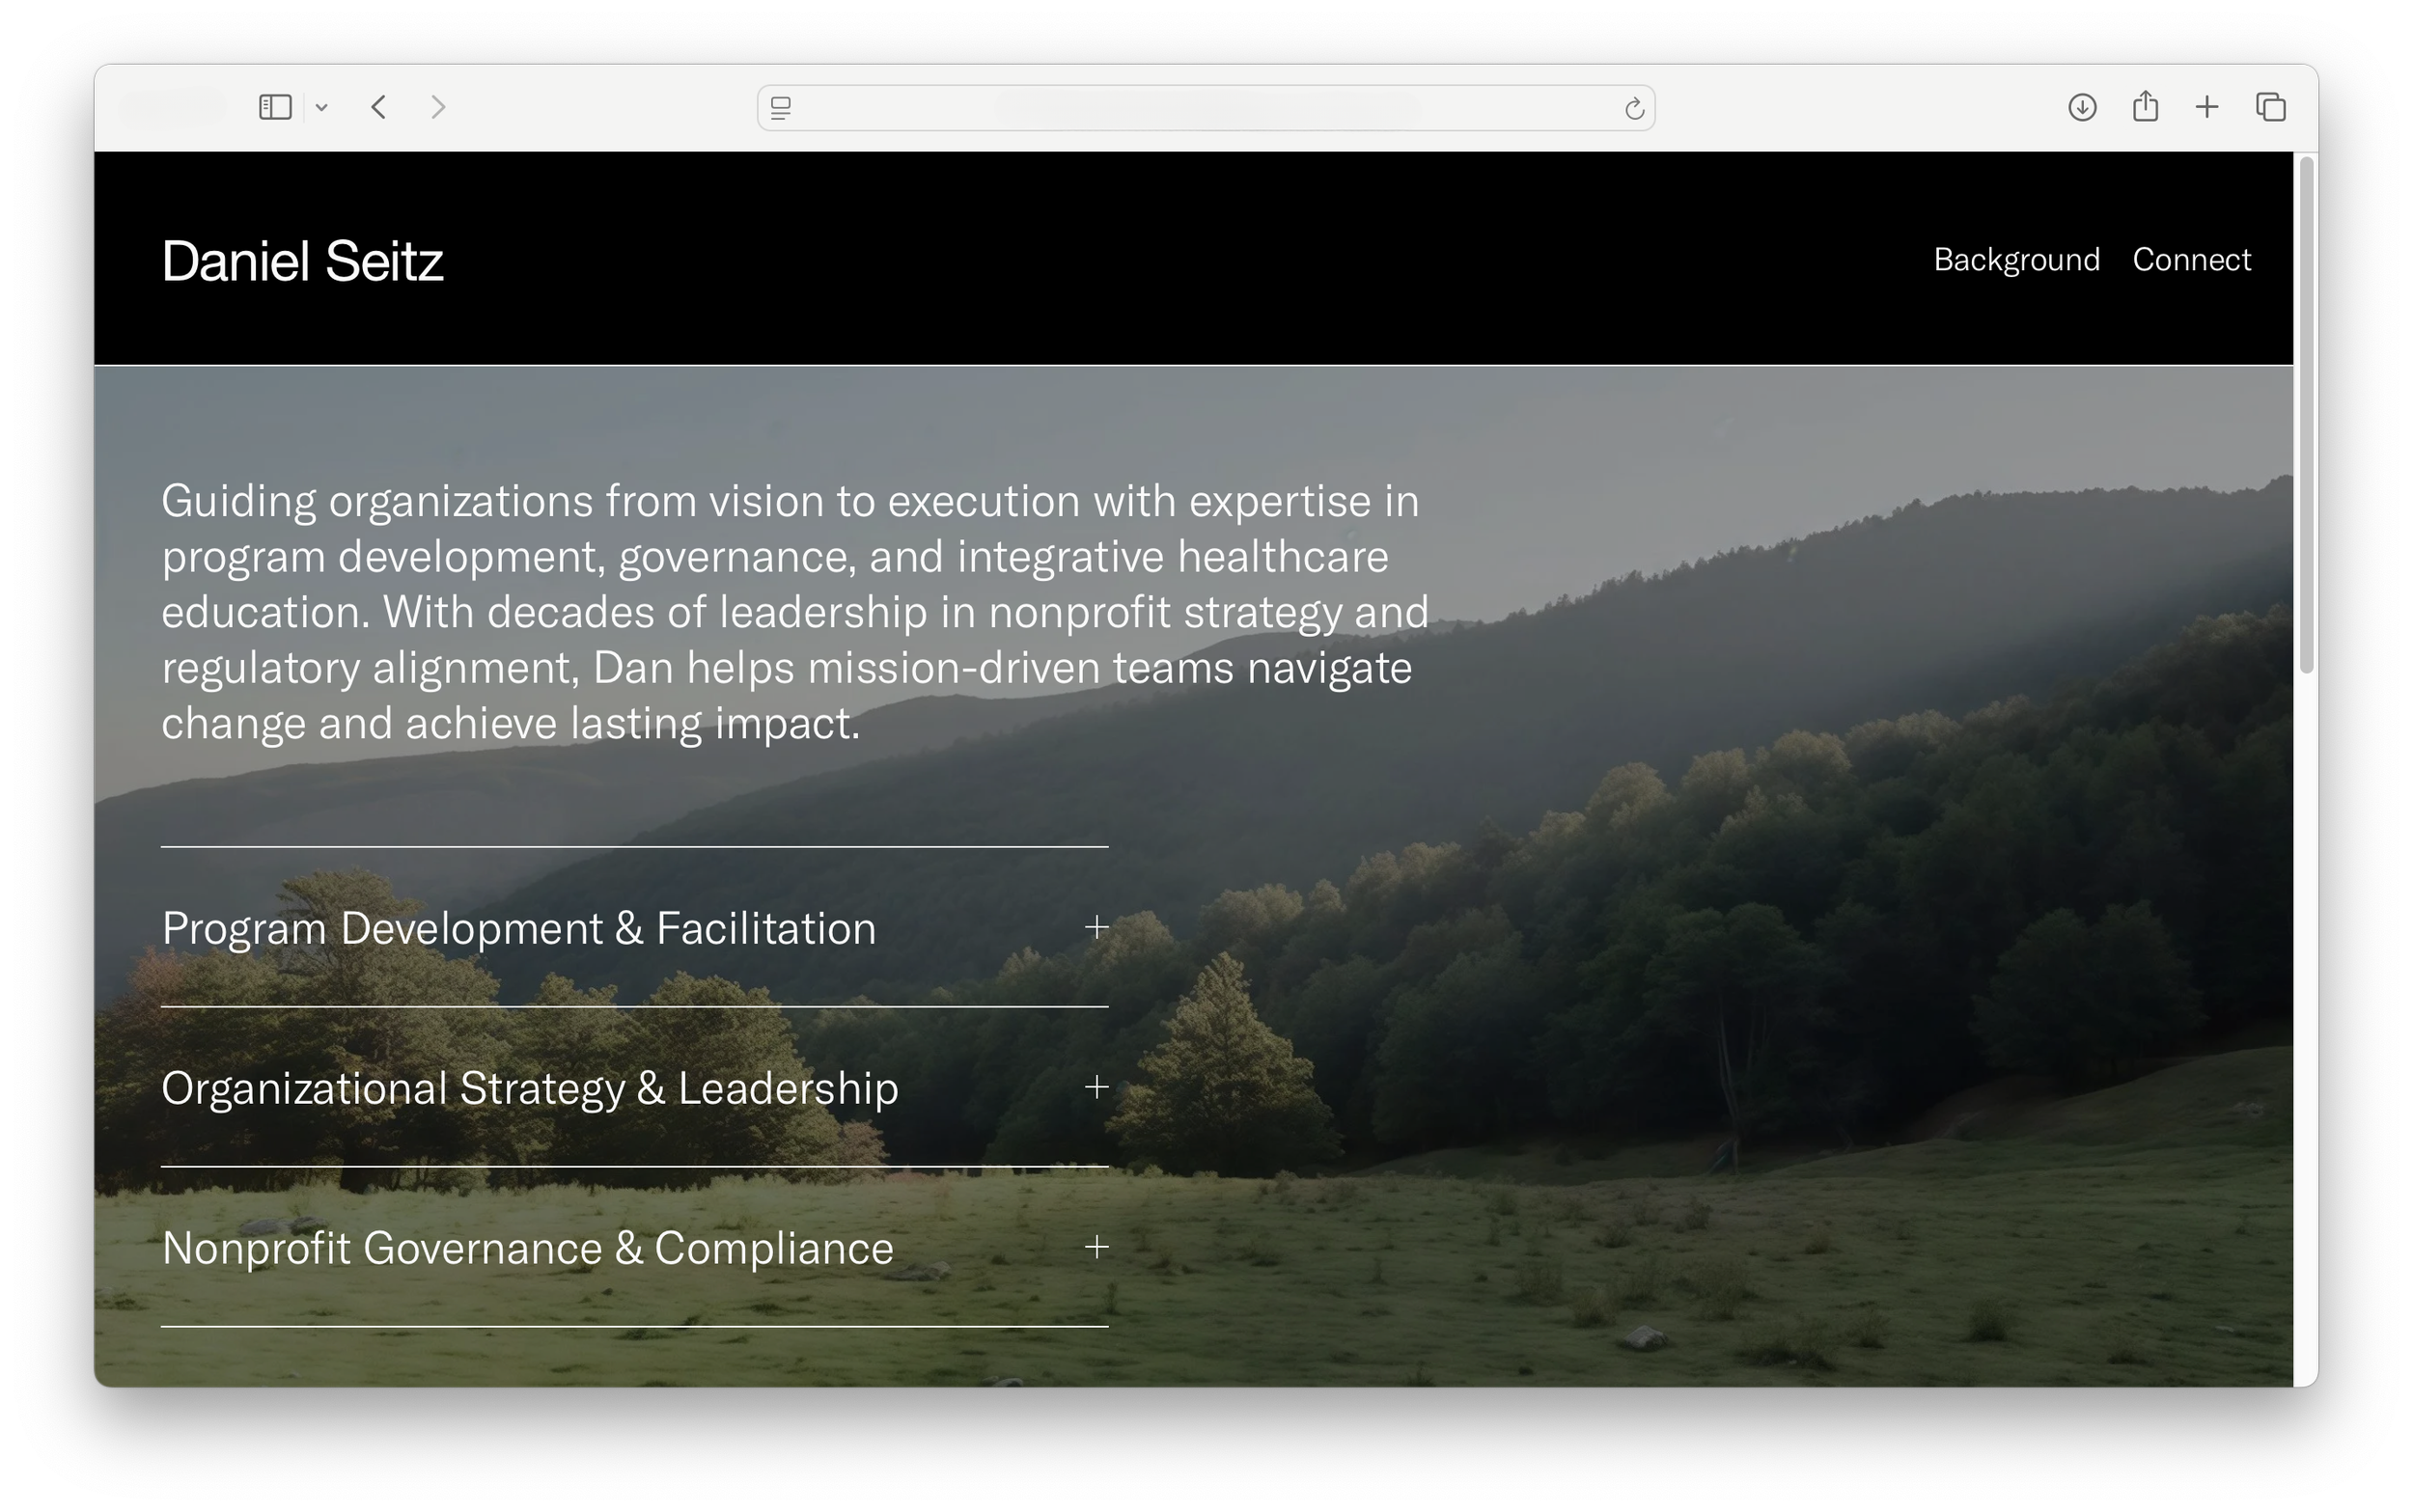
Task: Go to the Connect page
Action: tap(2191, 260)
